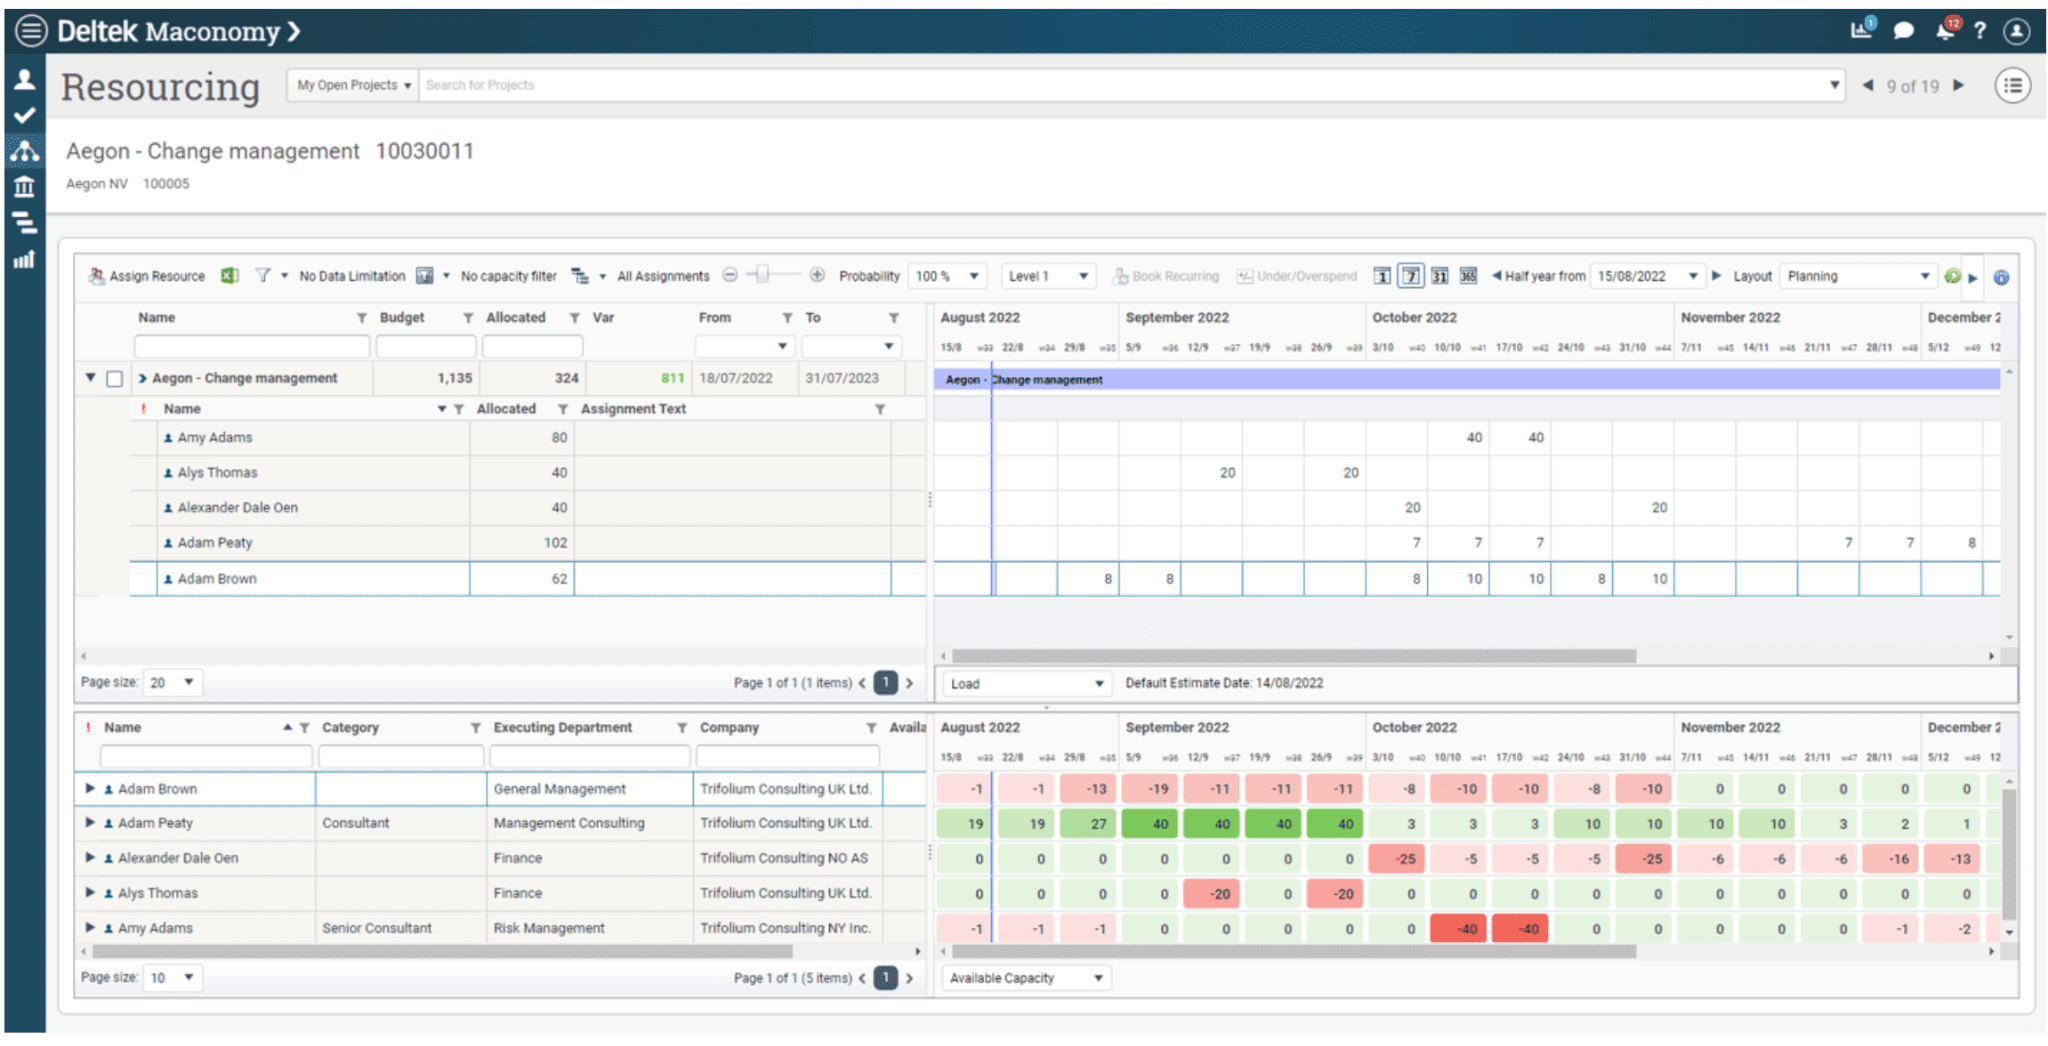Open the My Open Projects selector
This screenshot has width=2048, height=1046.
350,85
